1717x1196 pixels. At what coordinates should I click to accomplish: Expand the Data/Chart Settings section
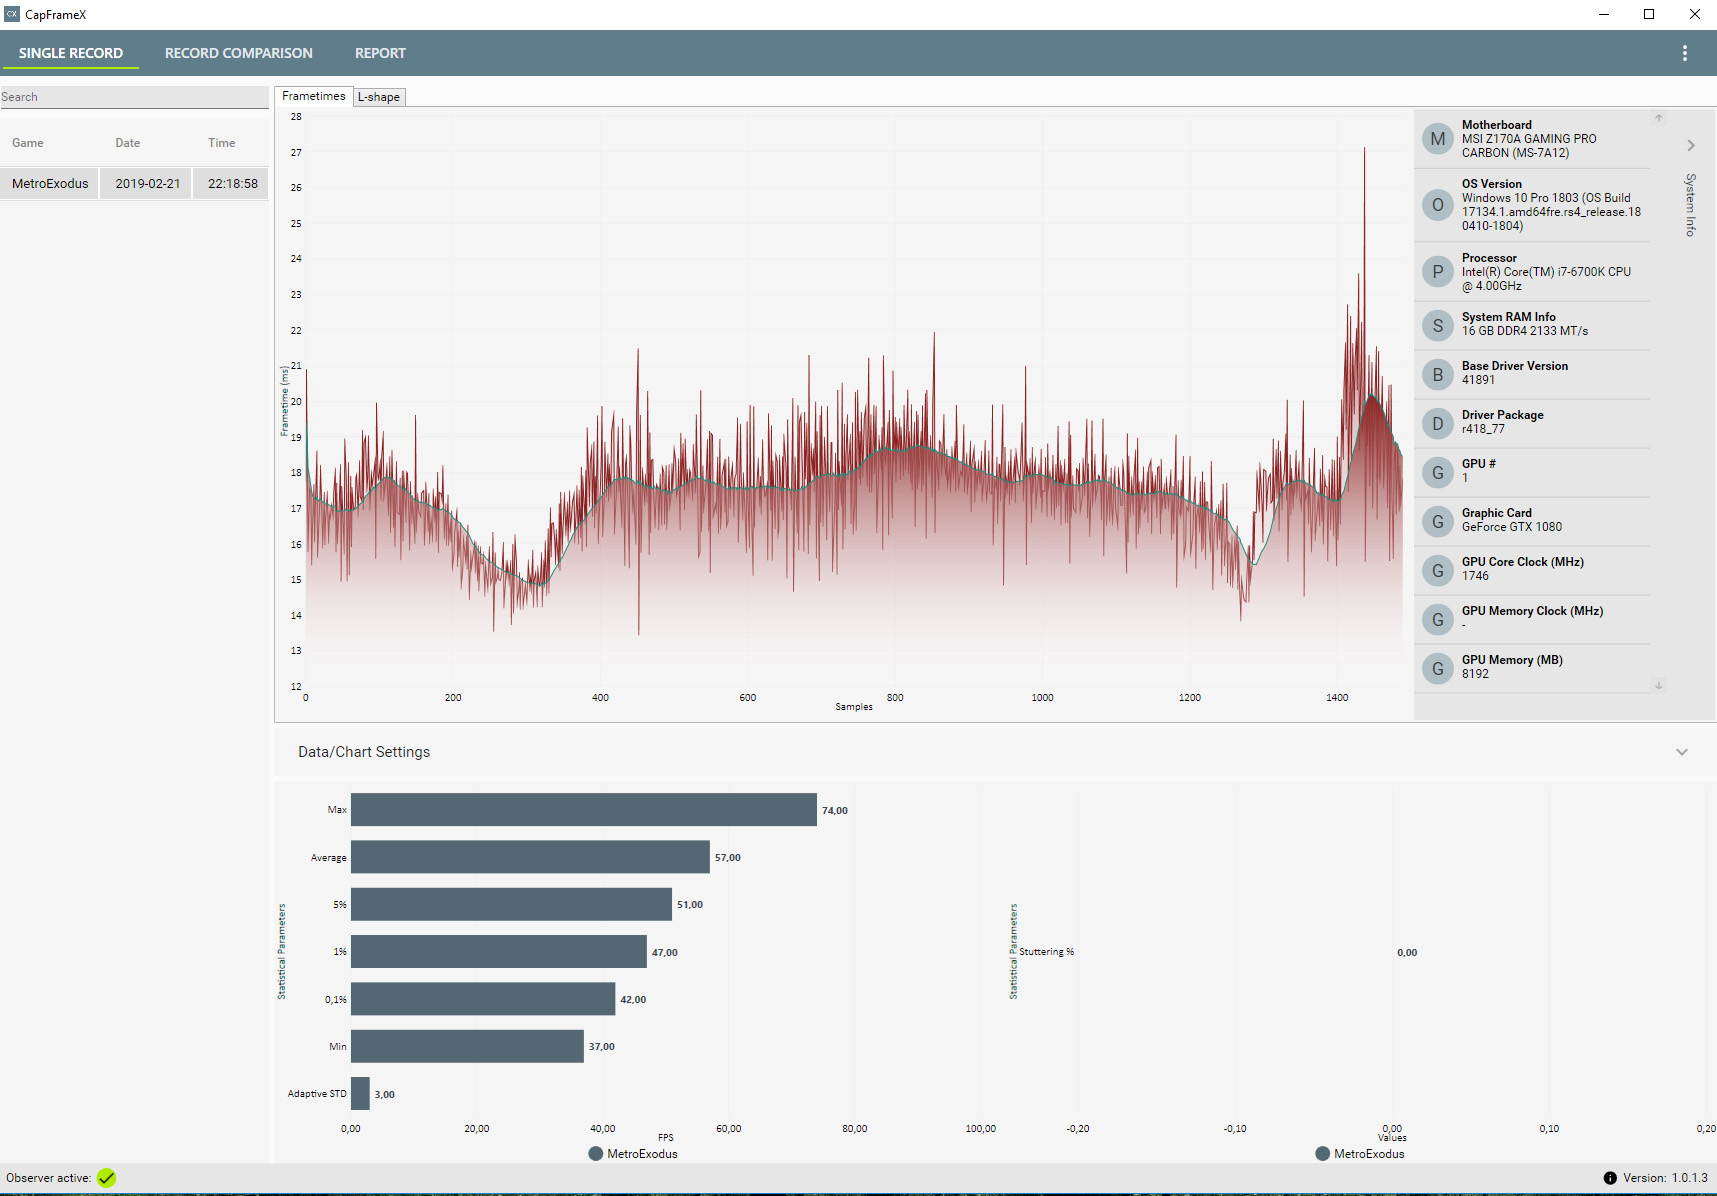[1682, 752]
